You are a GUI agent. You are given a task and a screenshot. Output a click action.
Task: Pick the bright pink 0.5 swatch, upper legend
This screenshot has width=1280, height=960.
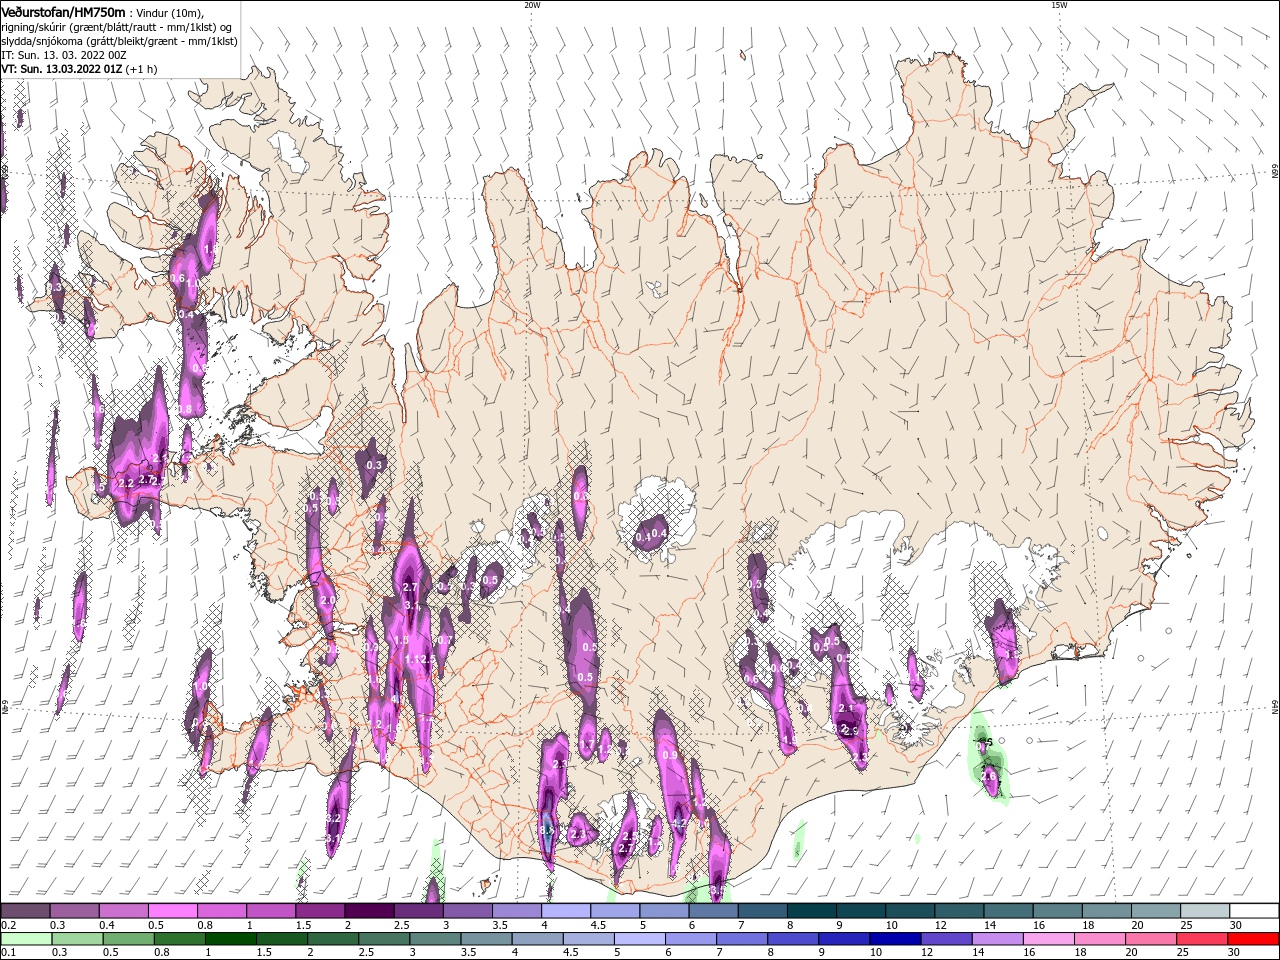point(172,911)
